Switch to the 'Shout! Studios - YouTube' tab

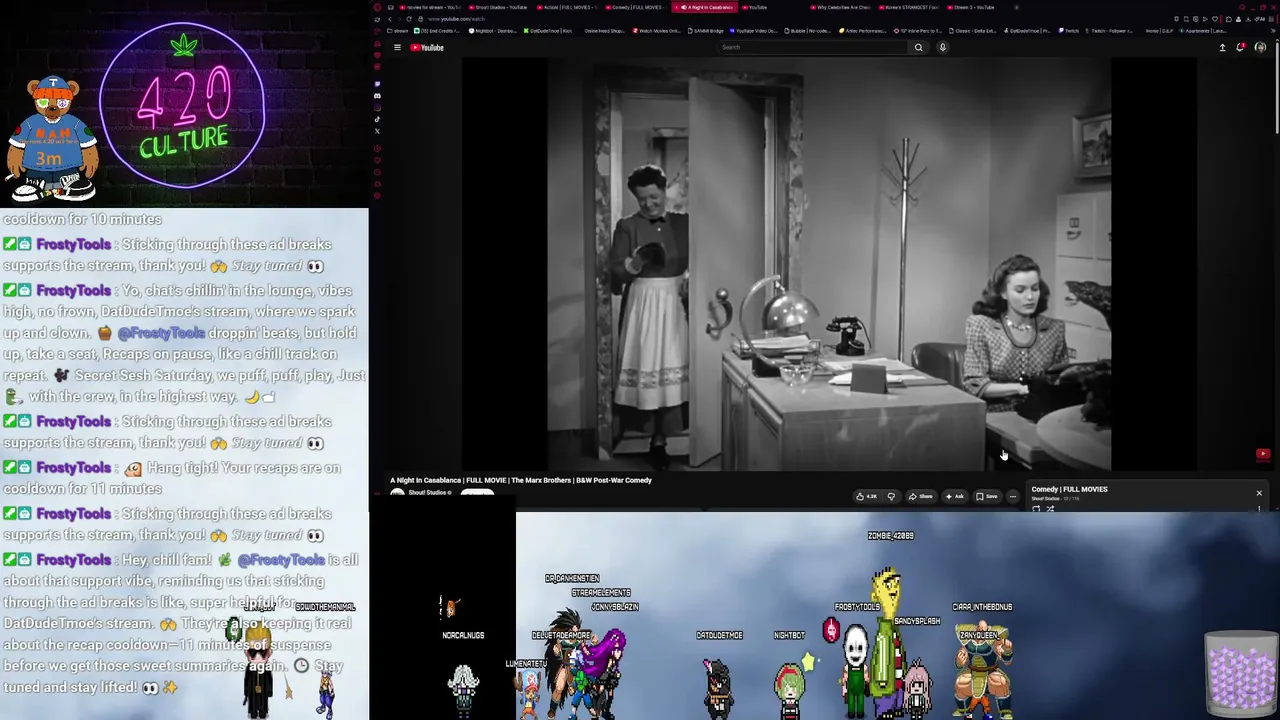499,7
